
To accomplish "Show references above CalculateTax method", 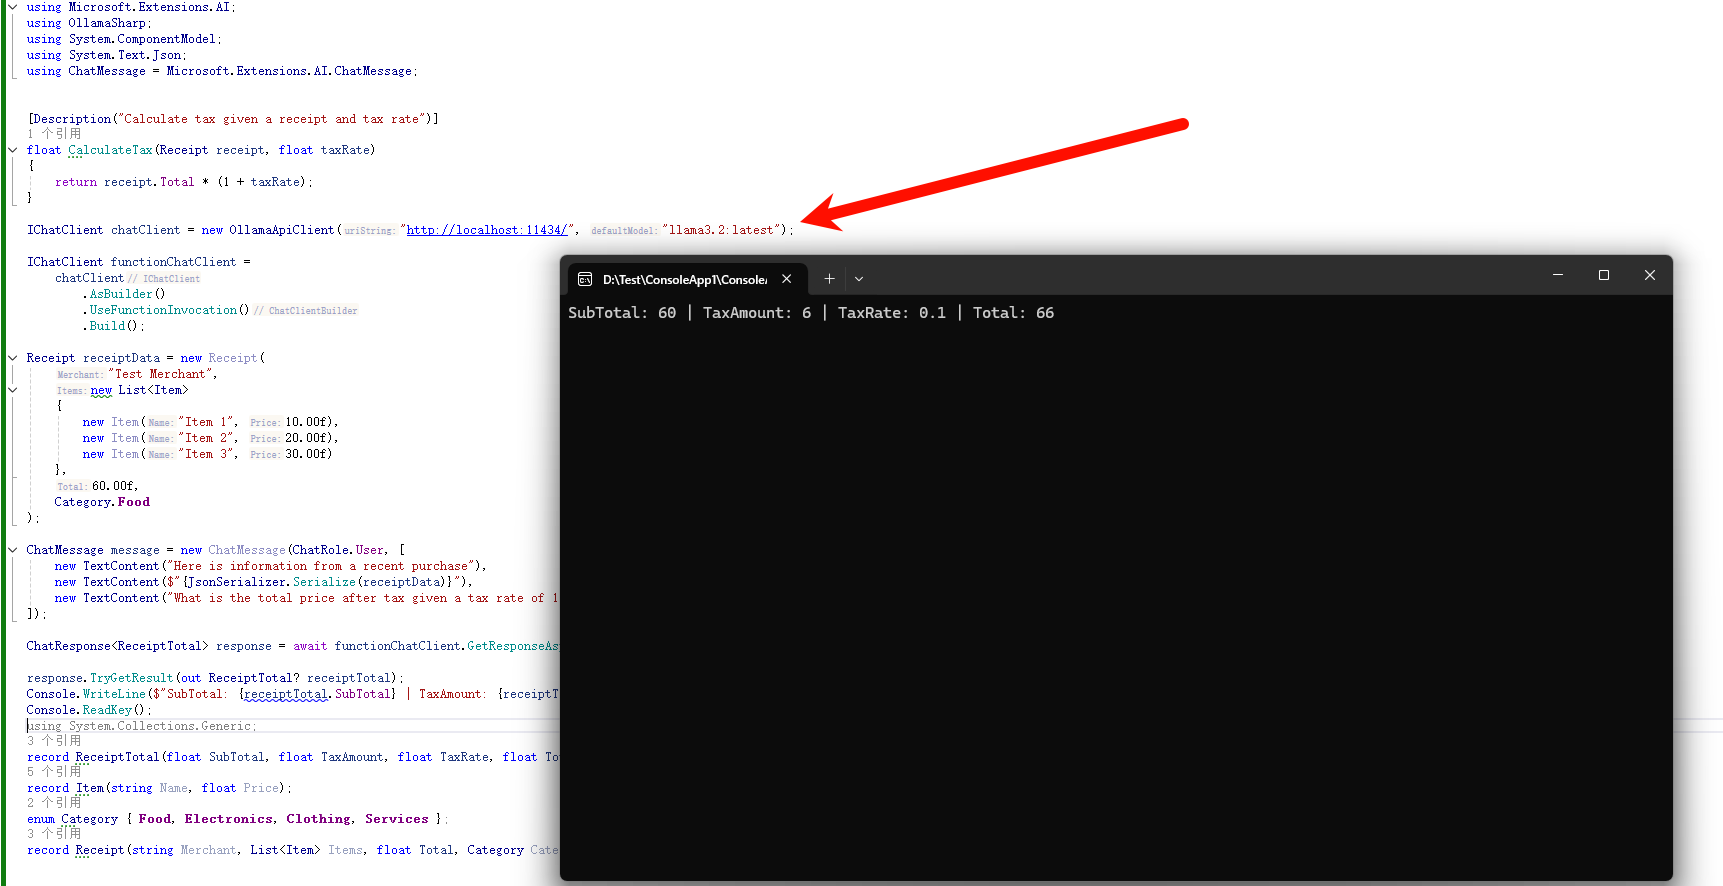I will 54,134.
